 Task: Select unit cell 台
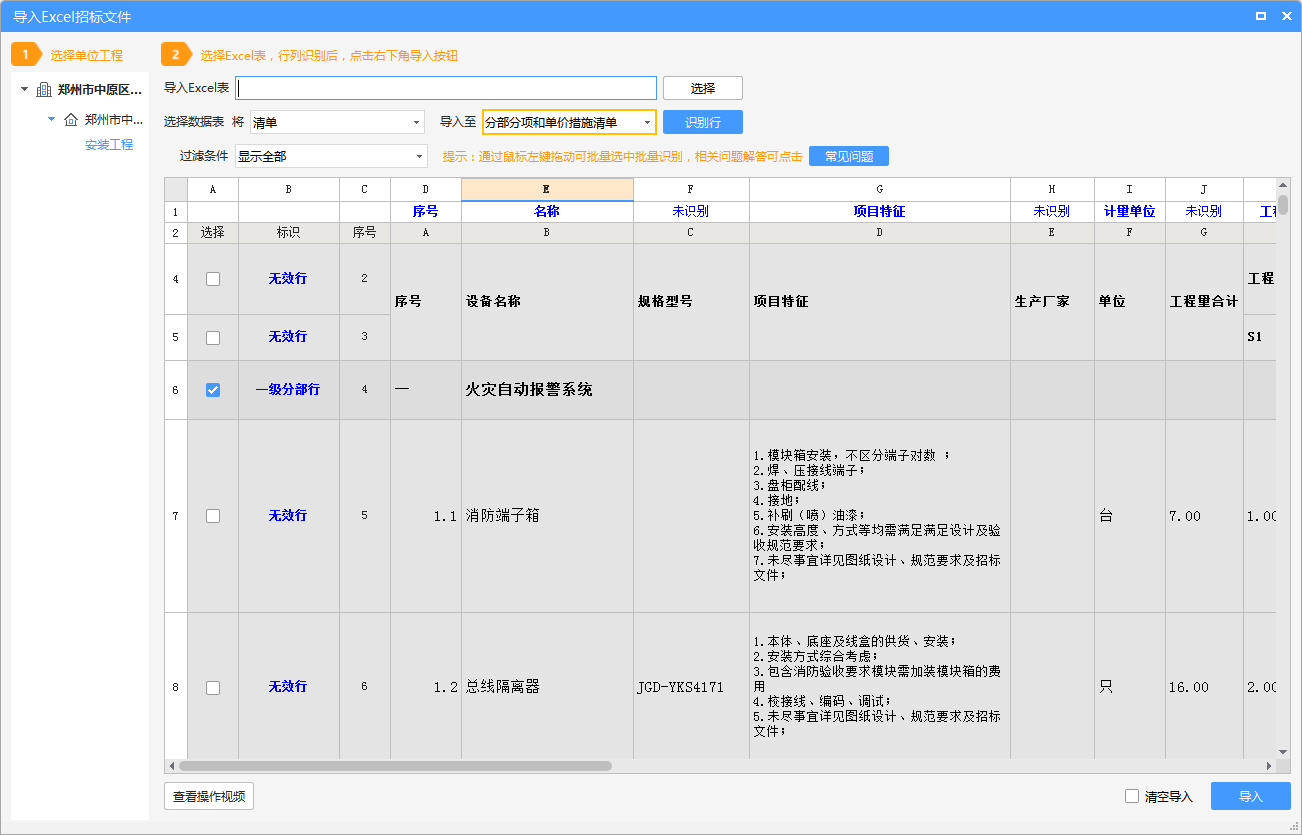coord(1130,516)
